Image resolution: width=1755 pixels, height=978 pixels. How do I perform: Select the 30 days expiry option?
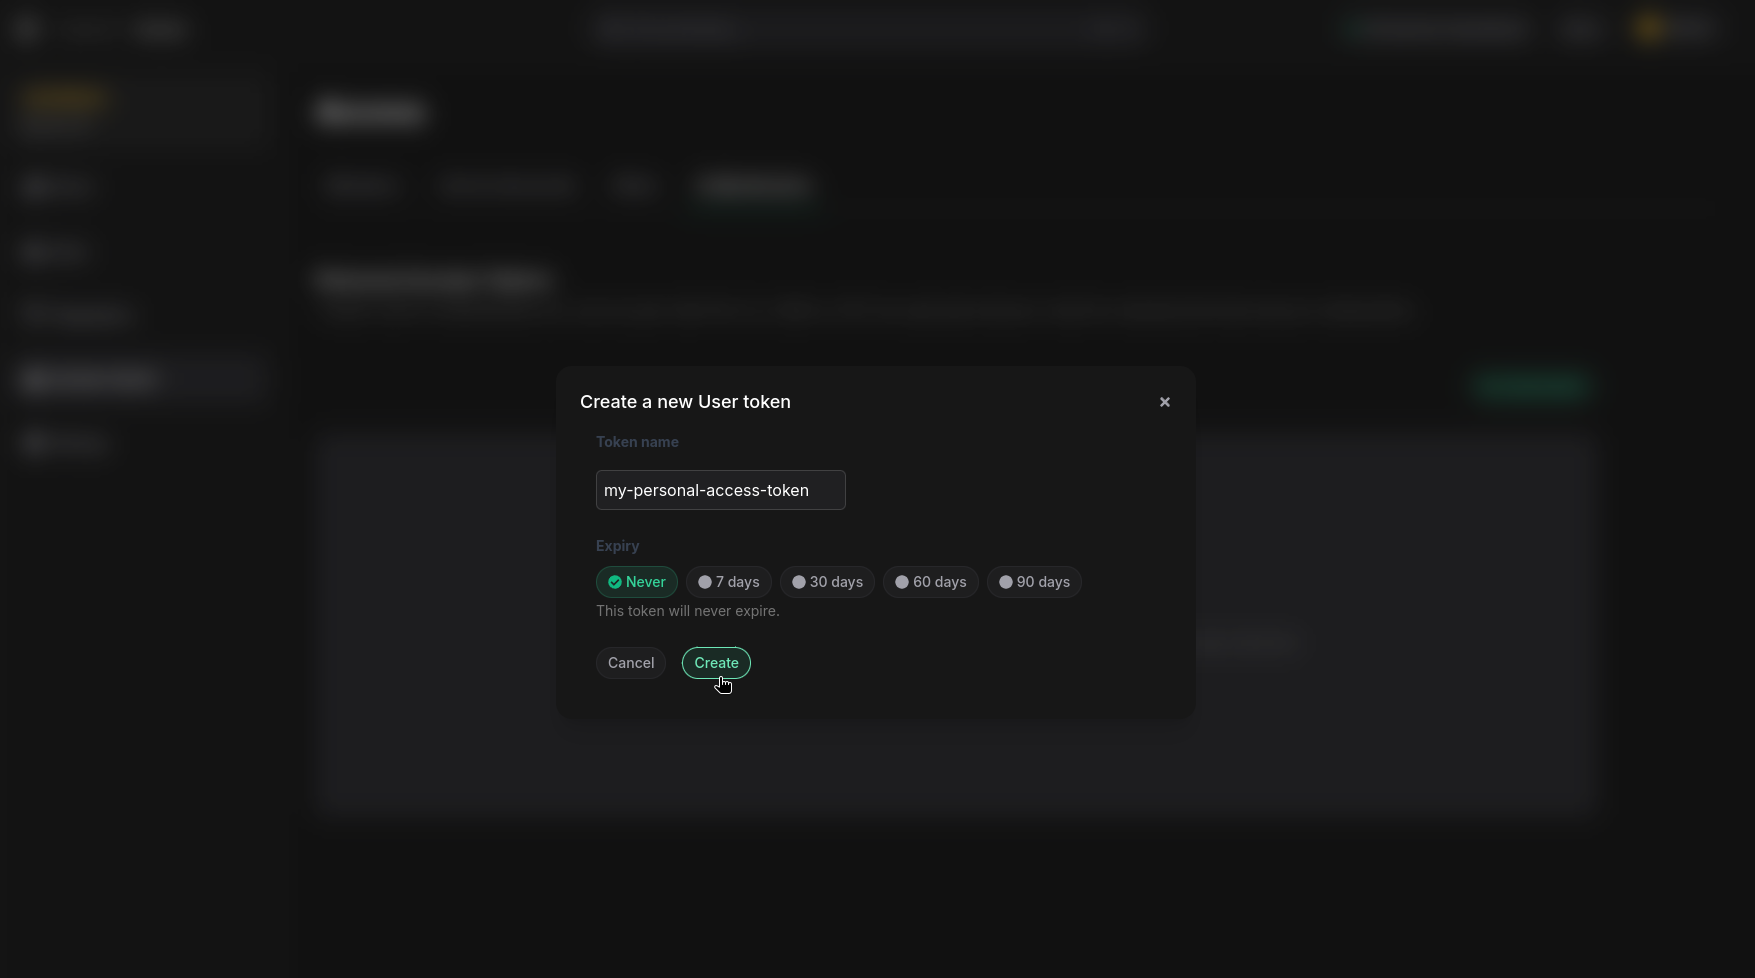(x=827, y=581)
